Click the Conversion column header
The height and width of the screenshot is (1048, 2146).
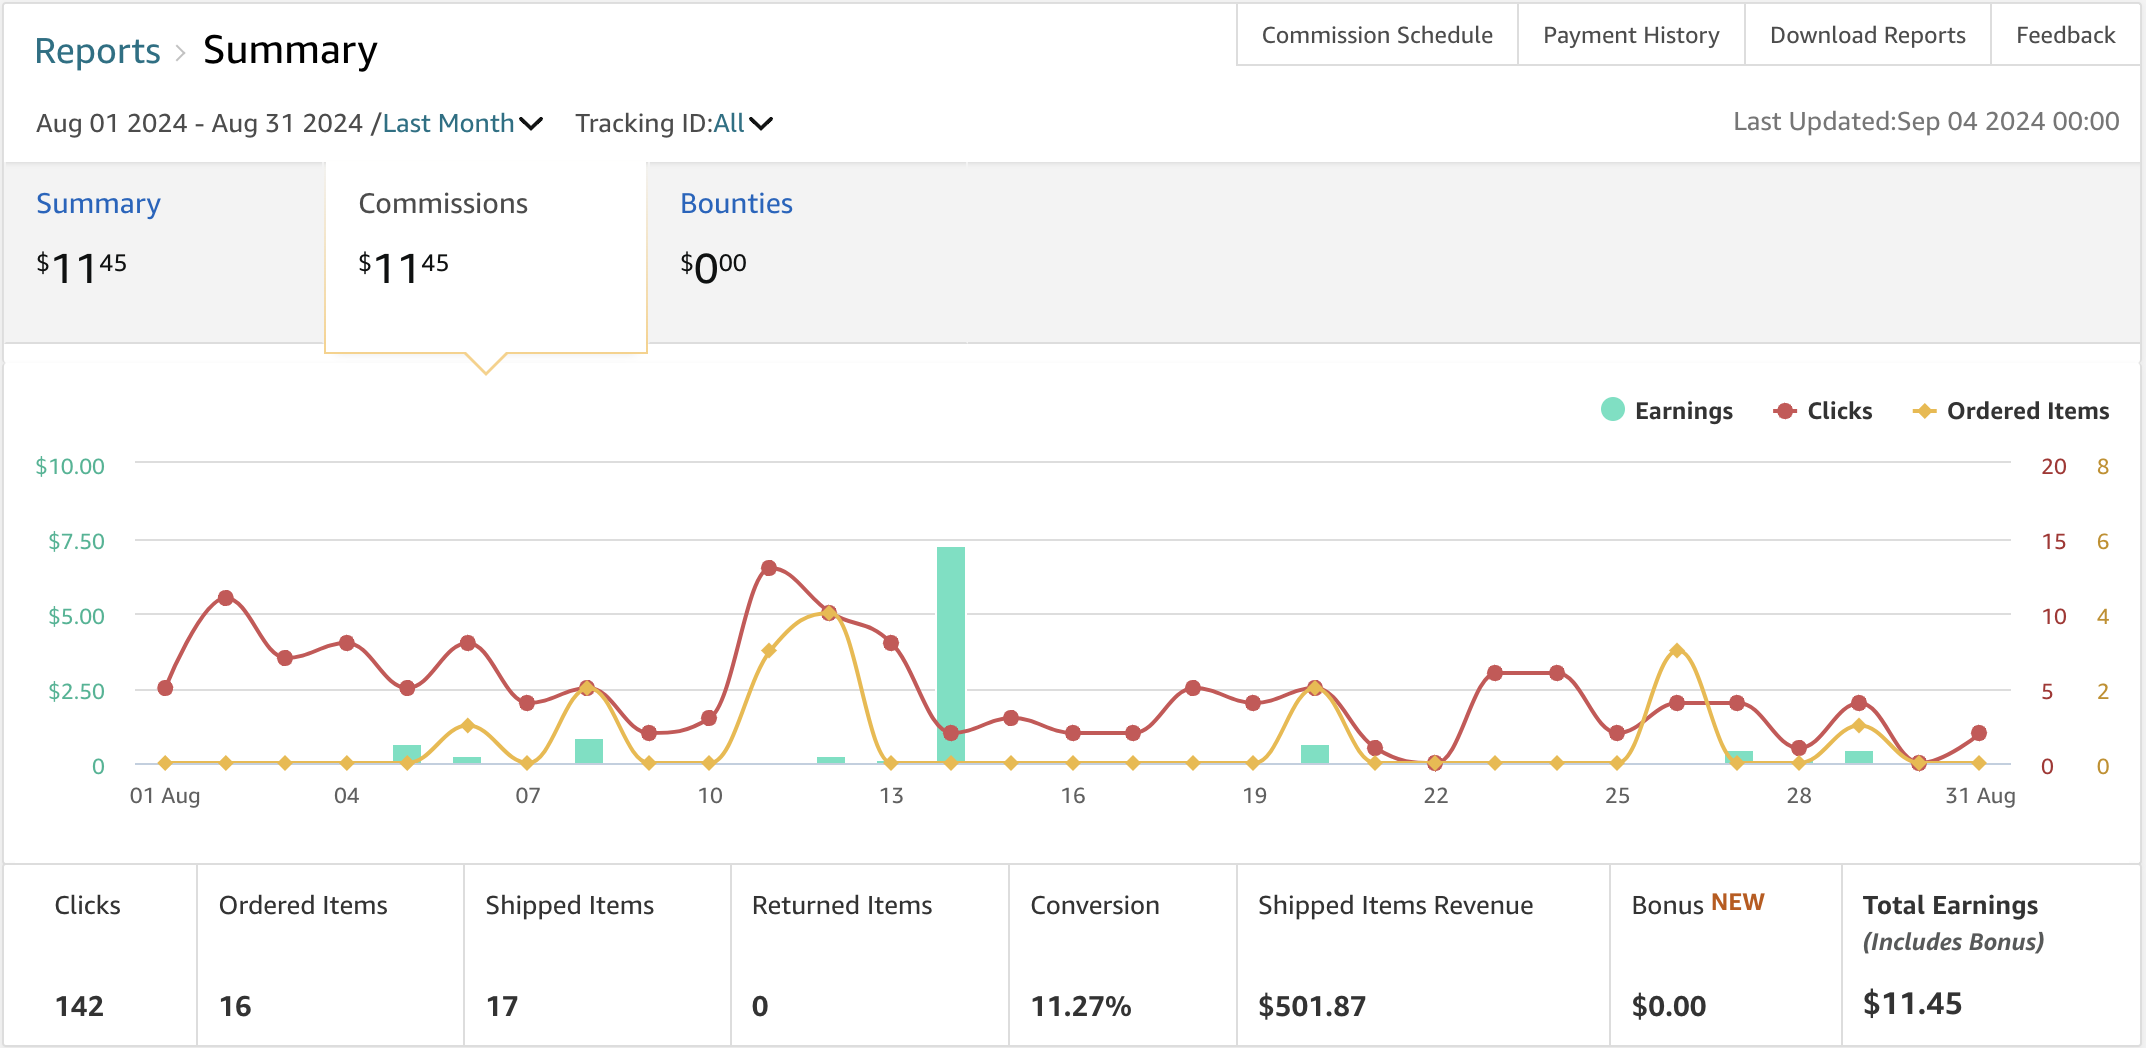[x=1095, y=905]
